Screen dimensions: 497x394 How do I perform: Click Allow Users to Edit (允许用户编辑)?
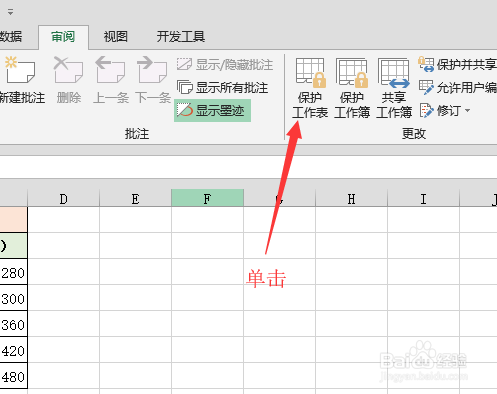[x=457, y=88]
